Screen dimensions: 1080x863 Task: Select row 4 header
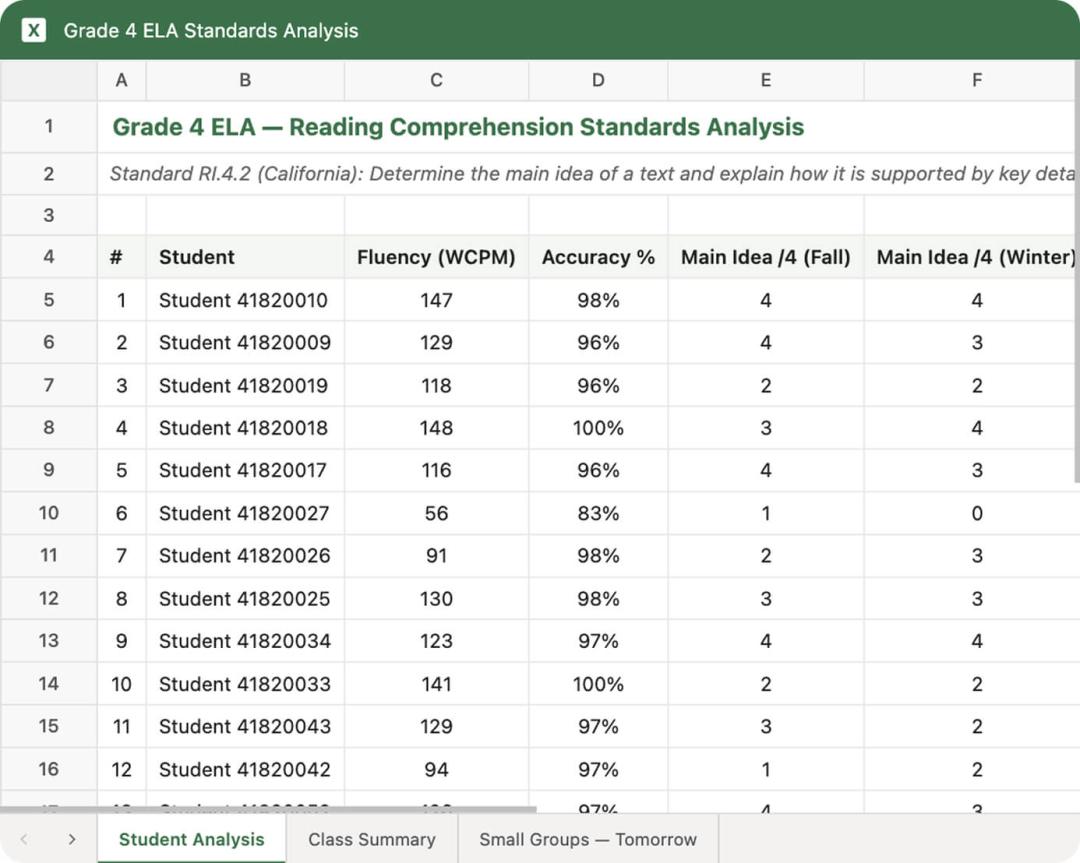tap(49, 257)
